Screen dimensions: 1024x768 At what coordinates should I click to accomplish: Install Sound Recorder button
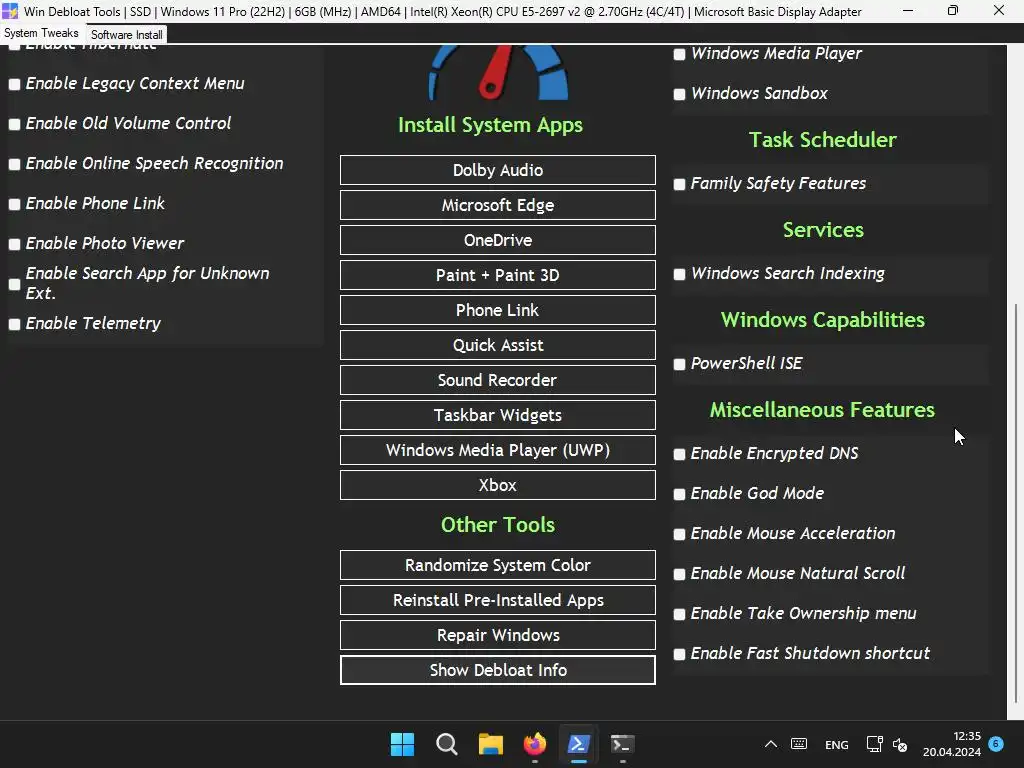(498, 380)
